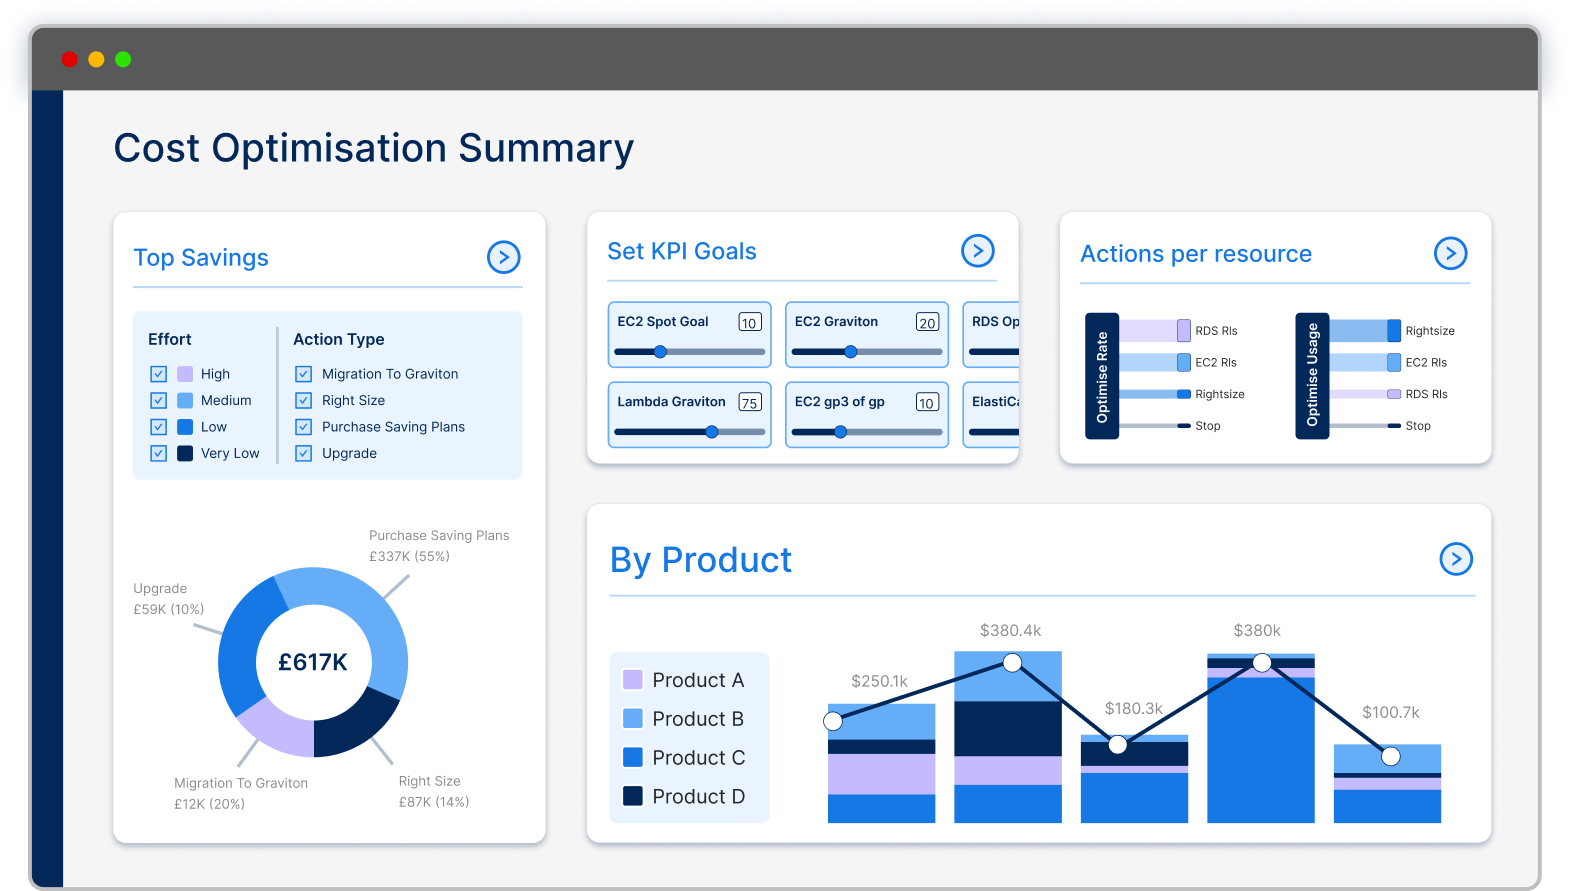Click the Lambda Graviton slider knob
Image resolution: width=1569 pixels, height=891 pixels.
coord(712,432)
